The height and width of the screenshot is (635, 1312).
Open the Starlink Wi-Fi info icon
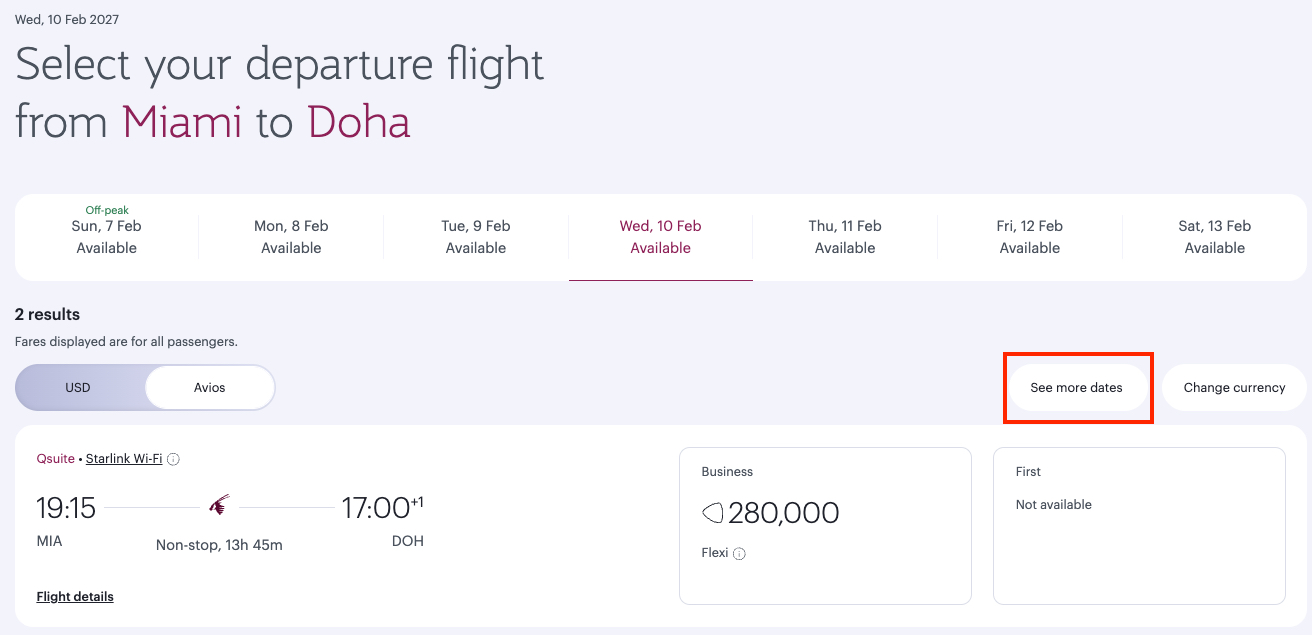[173, 458]
